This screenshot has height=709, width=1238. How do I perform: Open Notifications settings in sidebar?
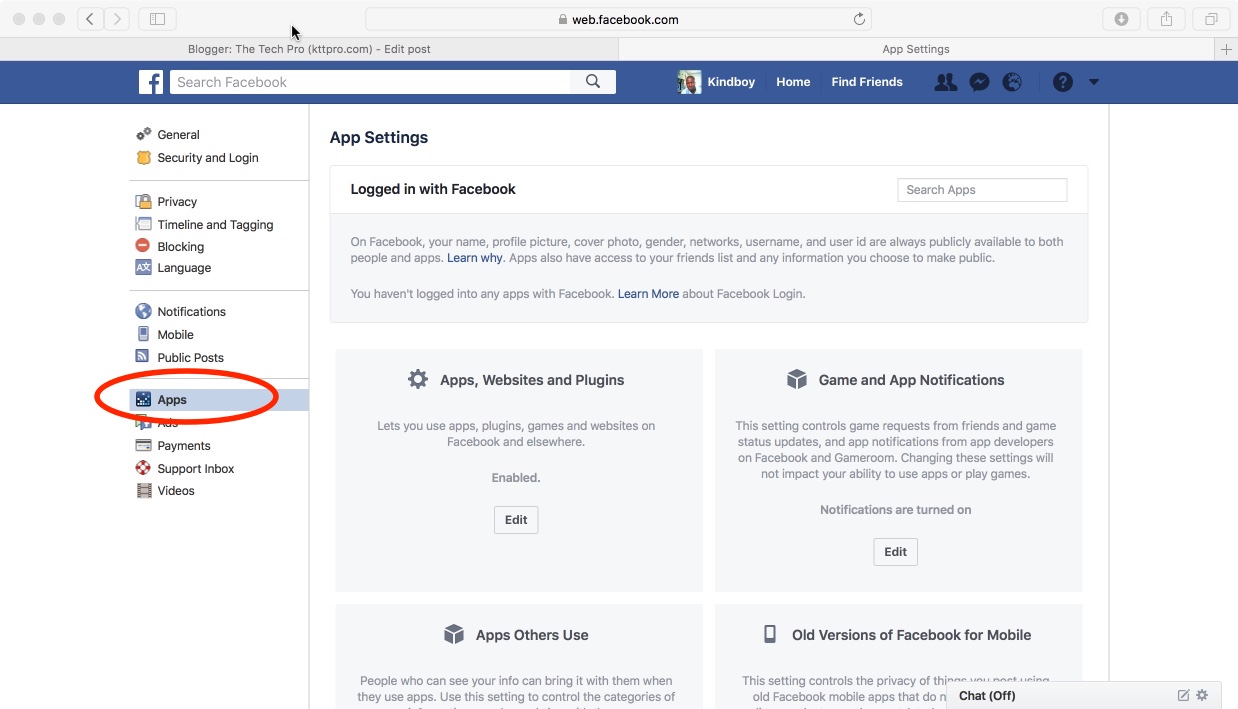coord(191,311)
